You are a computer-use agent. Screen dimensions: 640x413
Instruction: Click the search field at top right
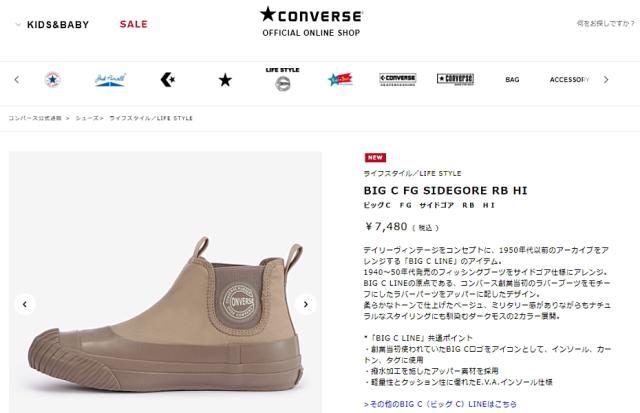pos(605,23)
